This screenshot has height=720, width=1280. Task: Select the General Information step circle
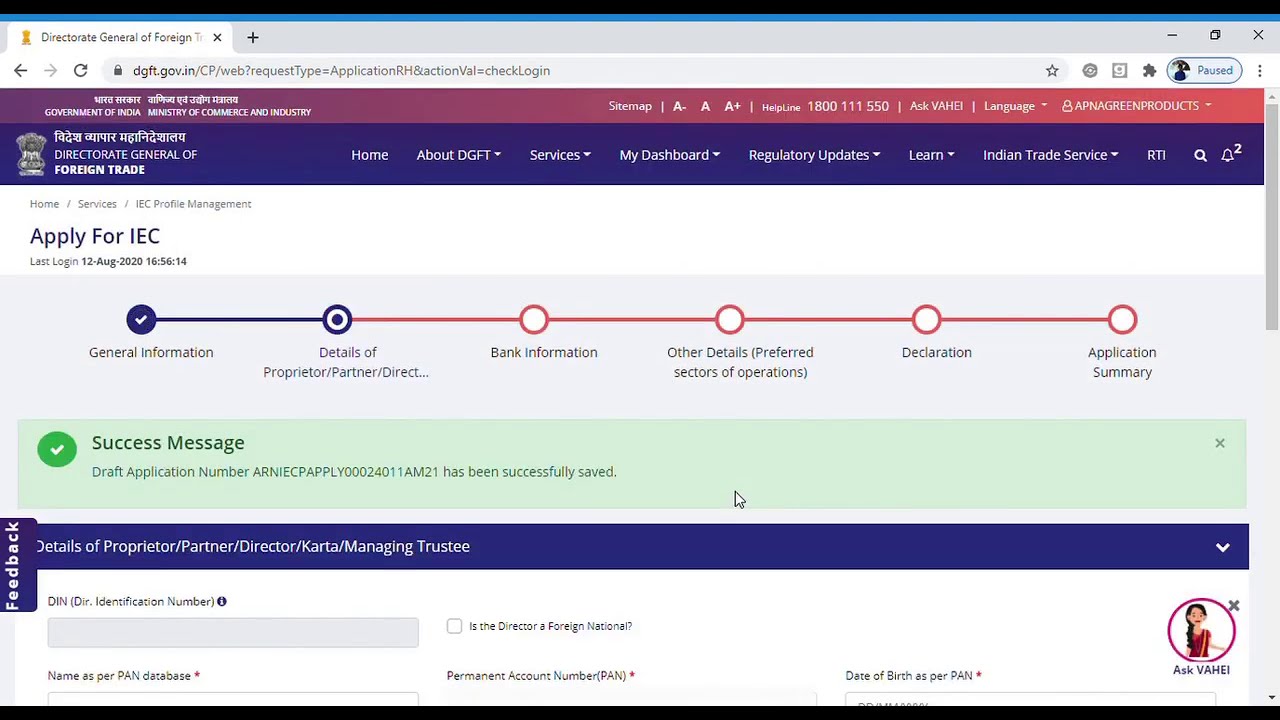(x=141, y=320)
